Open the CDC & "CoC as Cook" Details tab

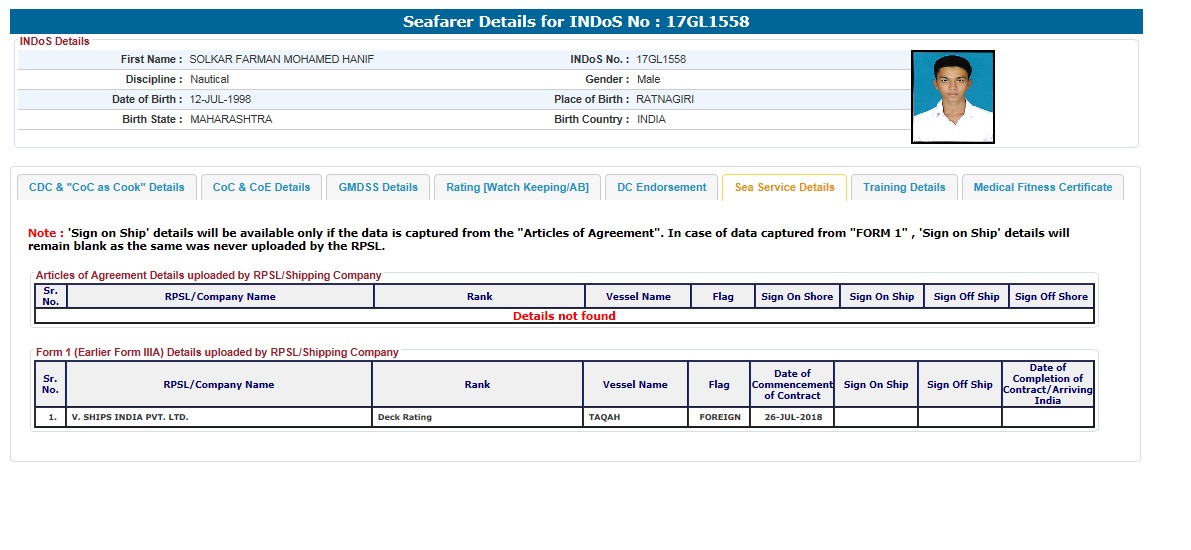click(x=107, y=187)
